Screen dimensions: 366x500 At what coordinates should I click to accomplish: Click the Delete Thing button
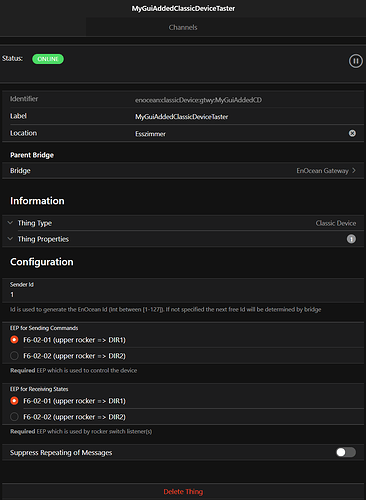[183, 492]
